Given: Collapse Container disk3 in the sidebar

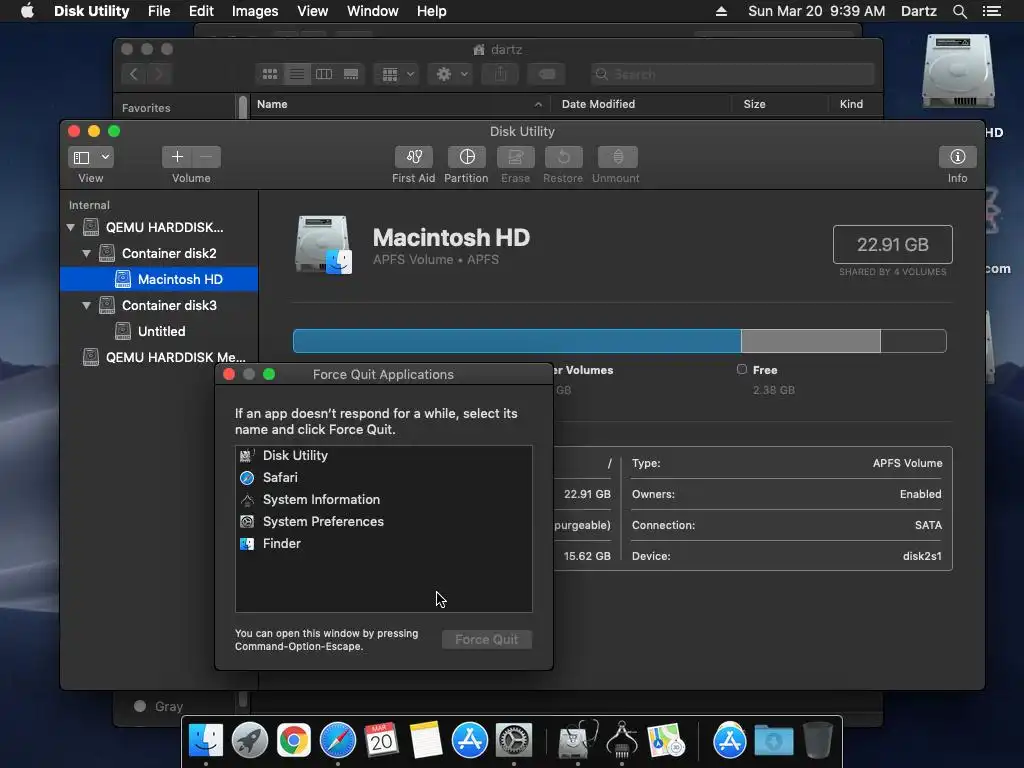Looking at the screenshot, I should tap(86, 306).
